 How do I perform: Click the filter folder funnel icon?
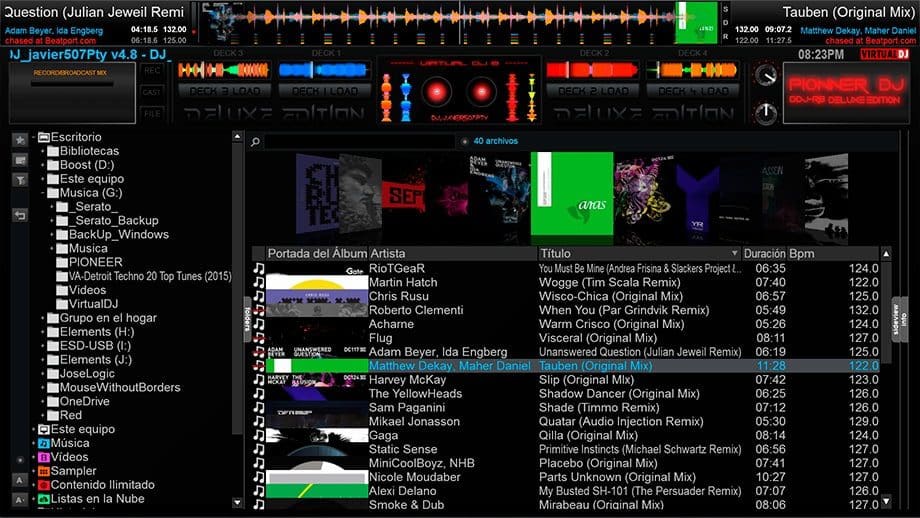point(20,180)
